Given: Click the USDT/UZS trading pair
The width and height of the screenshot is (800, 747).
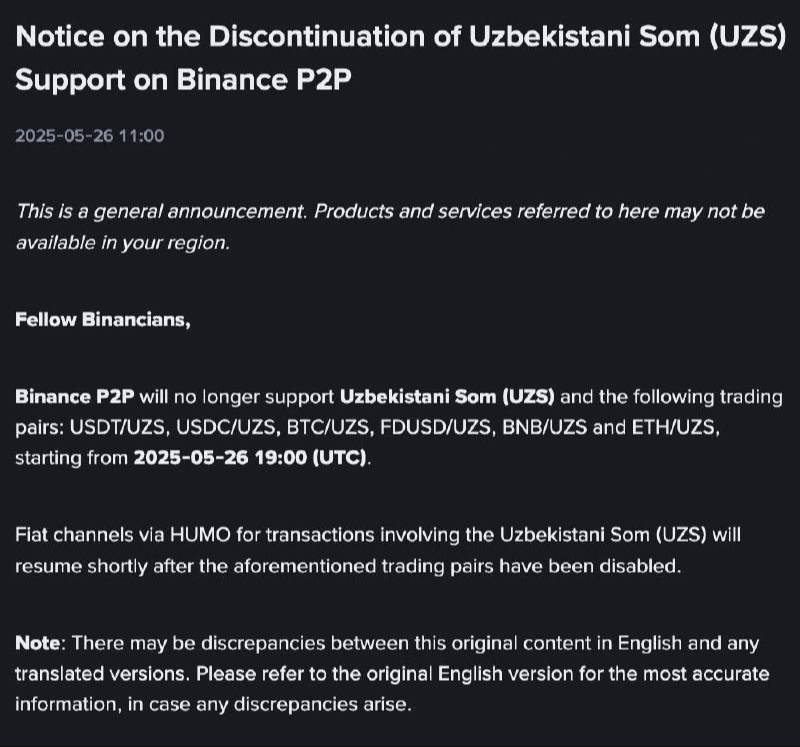Looking at the screenshot, I should (119, 427).
